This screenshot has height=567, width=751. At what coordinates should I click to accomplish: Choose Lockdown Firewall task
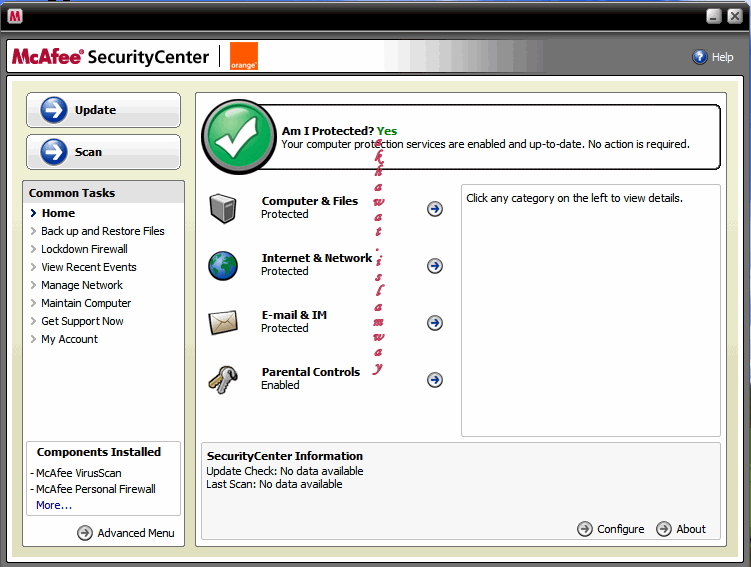click(84, 249)
